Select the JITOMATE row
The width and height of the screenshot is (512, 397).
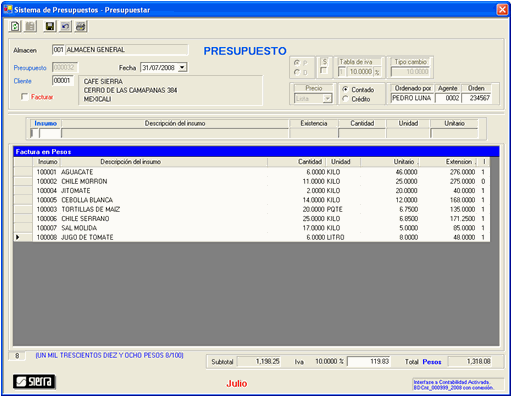click(252, 191)
